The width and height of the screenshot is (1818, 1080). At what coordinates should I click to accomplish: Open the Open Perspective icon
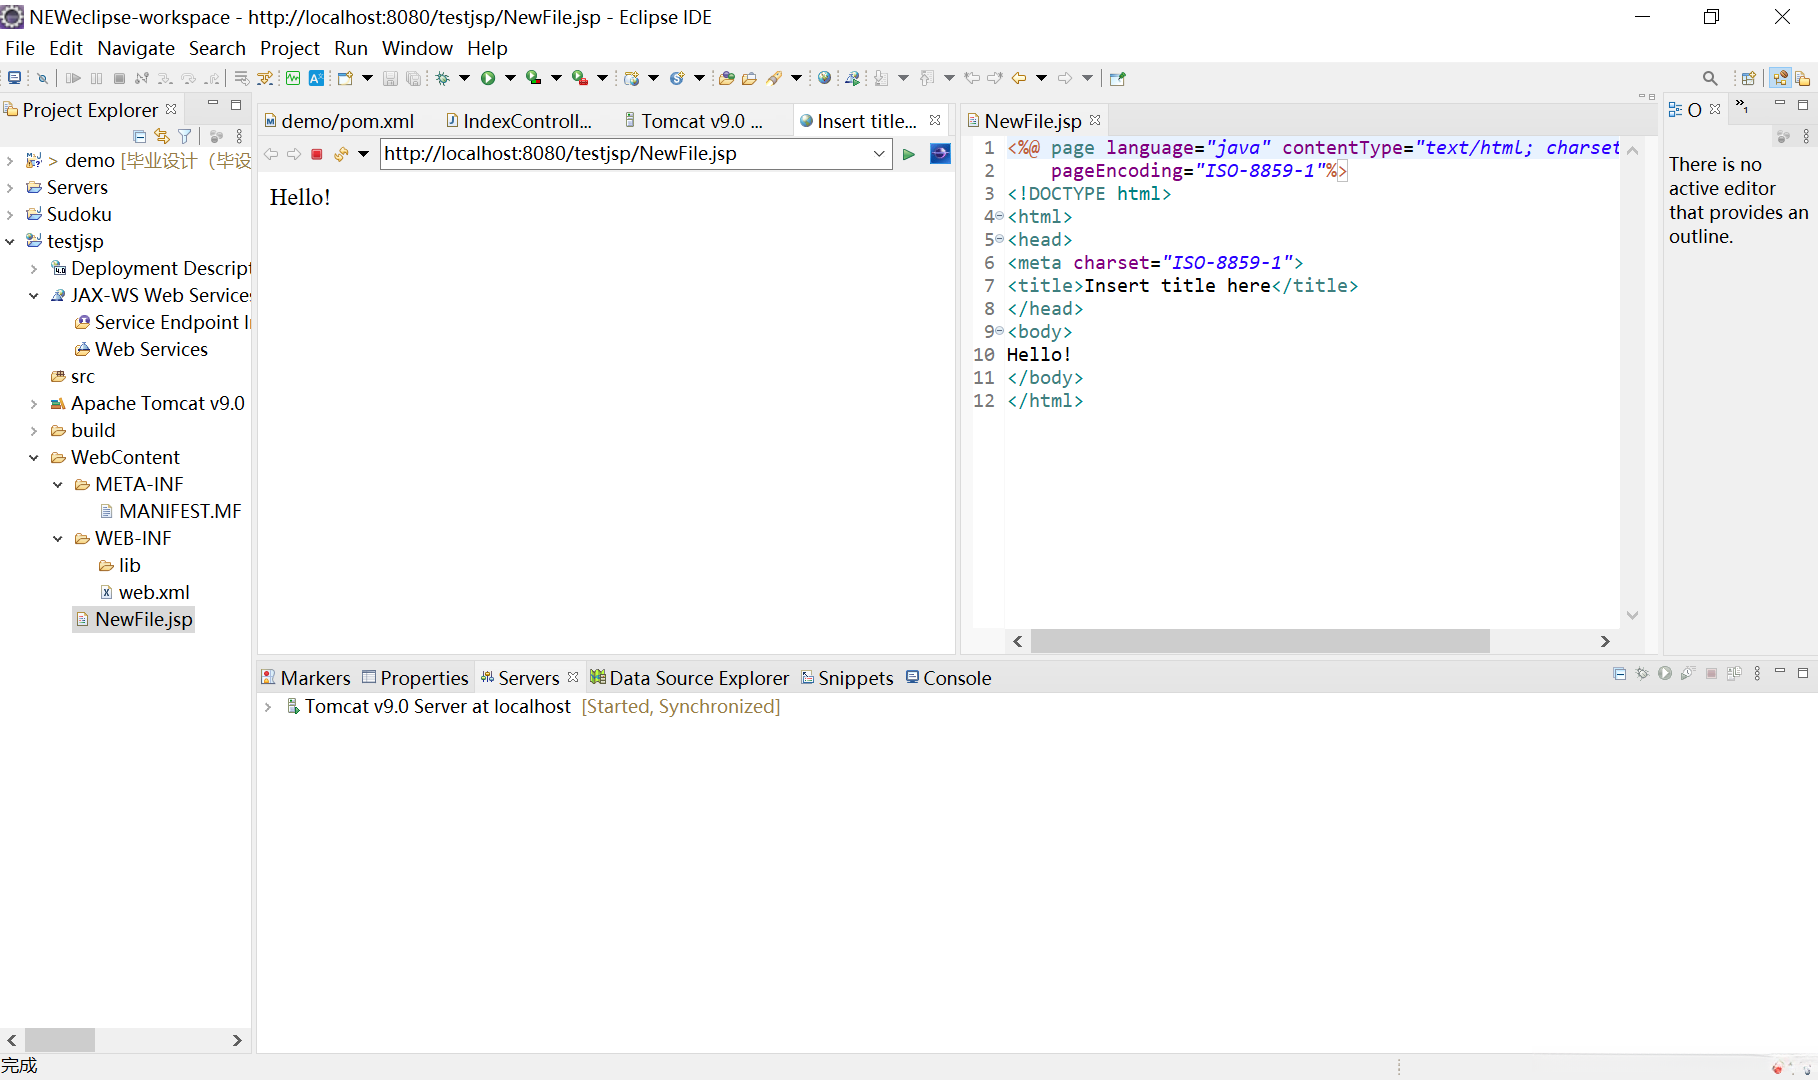[x=1748, y=78]
